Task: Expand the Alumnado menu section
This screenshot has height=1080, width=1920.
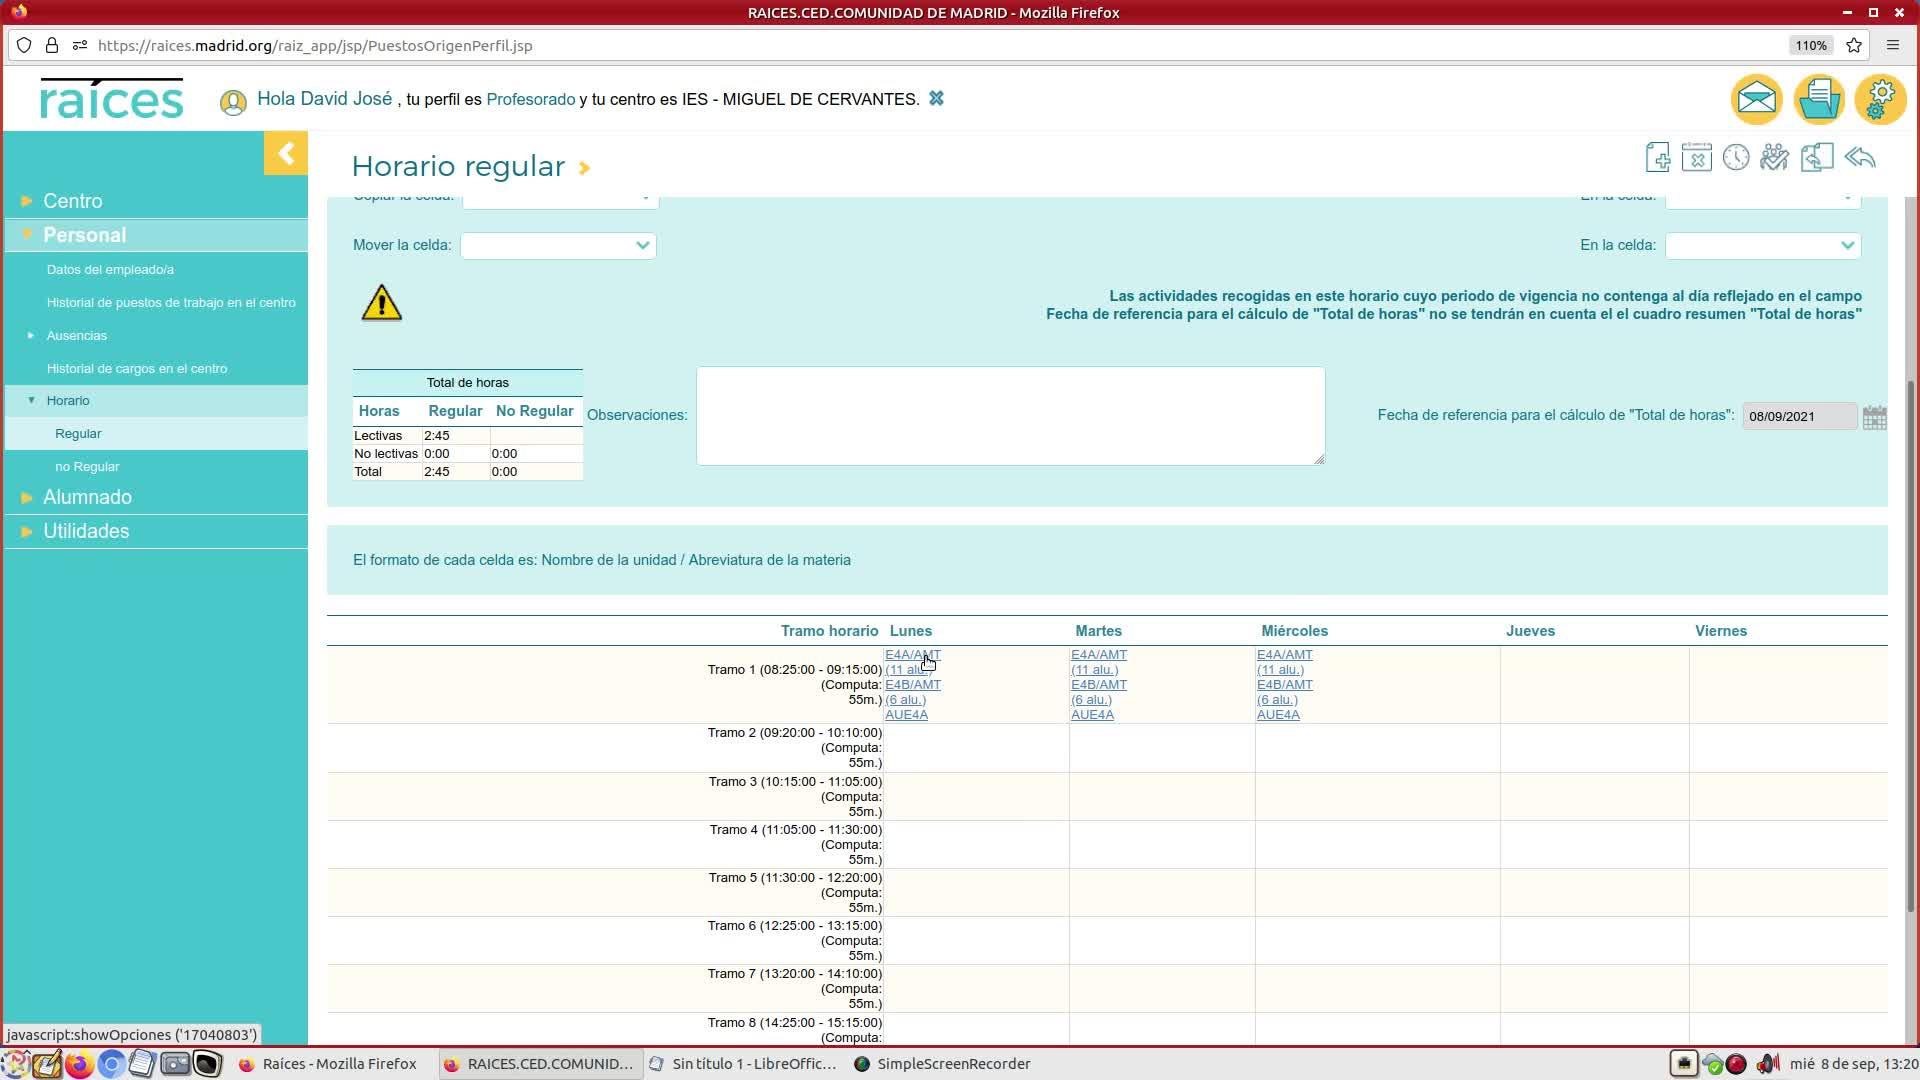Action: pyautogui.click(x=87, y=497)
